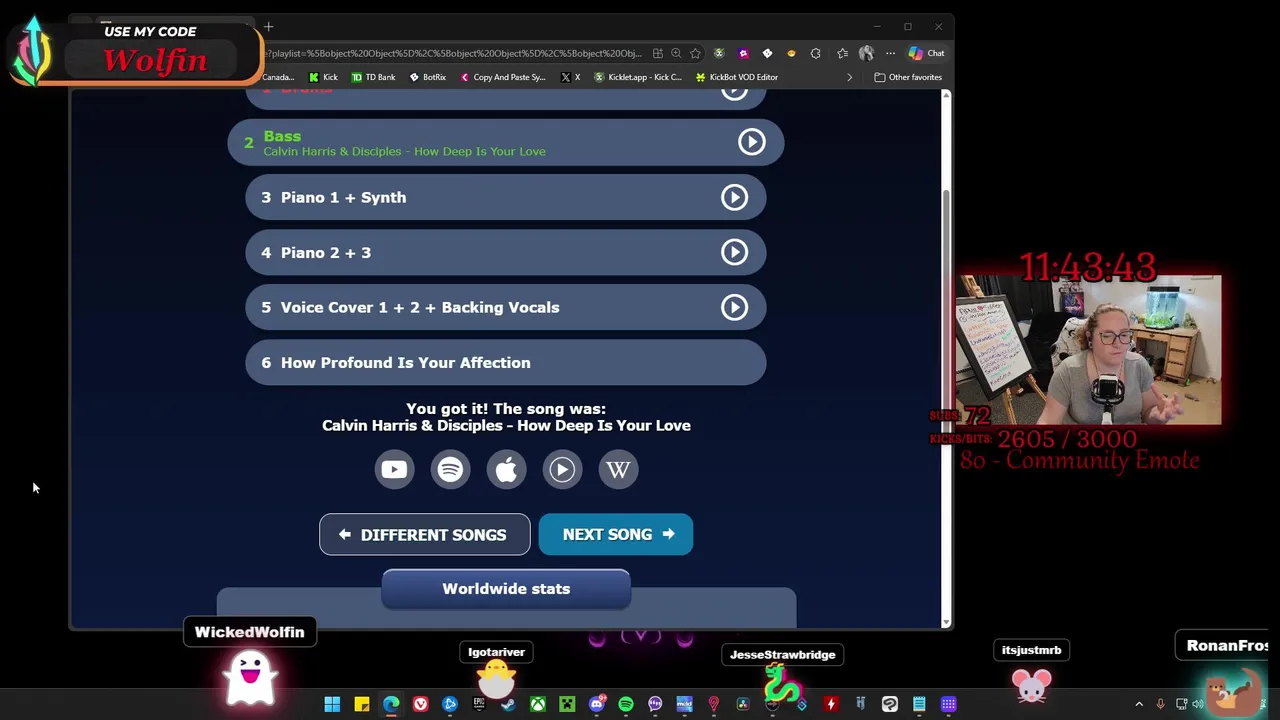This screenshot has width=1280, height=720.
Task: Open the X bookmark
Action: (571, 77)
